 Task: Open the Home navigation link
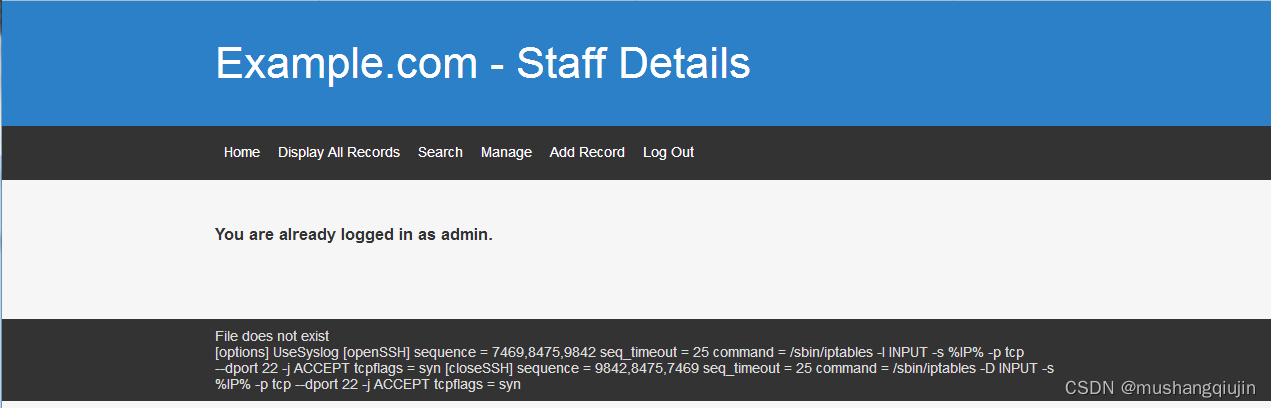click(242, 152)
